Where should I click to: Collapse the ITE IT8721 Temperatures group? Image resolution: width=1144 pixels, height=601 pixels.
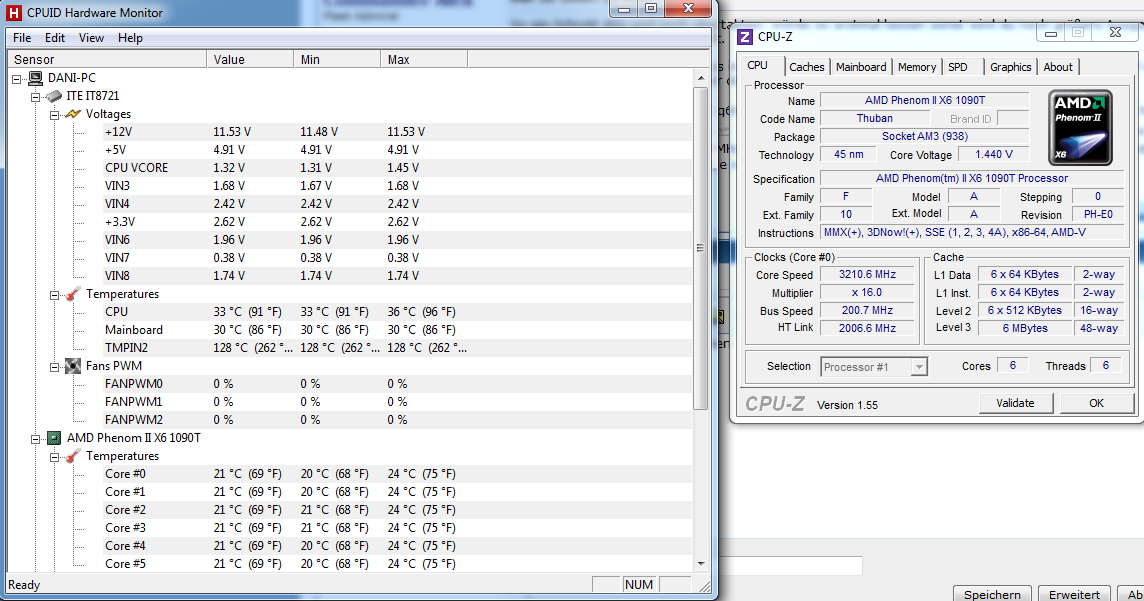click(x=54, y=295)
